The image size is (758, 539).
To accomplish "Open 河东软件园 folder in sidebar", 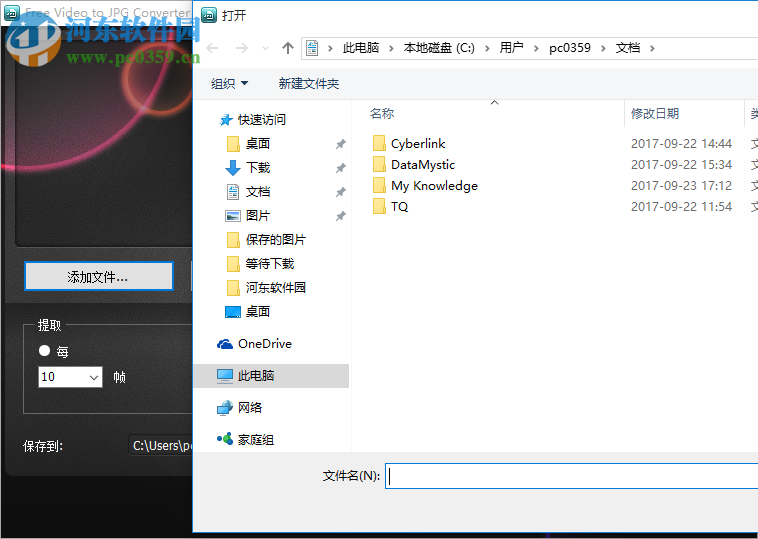I will pos(276,288).
